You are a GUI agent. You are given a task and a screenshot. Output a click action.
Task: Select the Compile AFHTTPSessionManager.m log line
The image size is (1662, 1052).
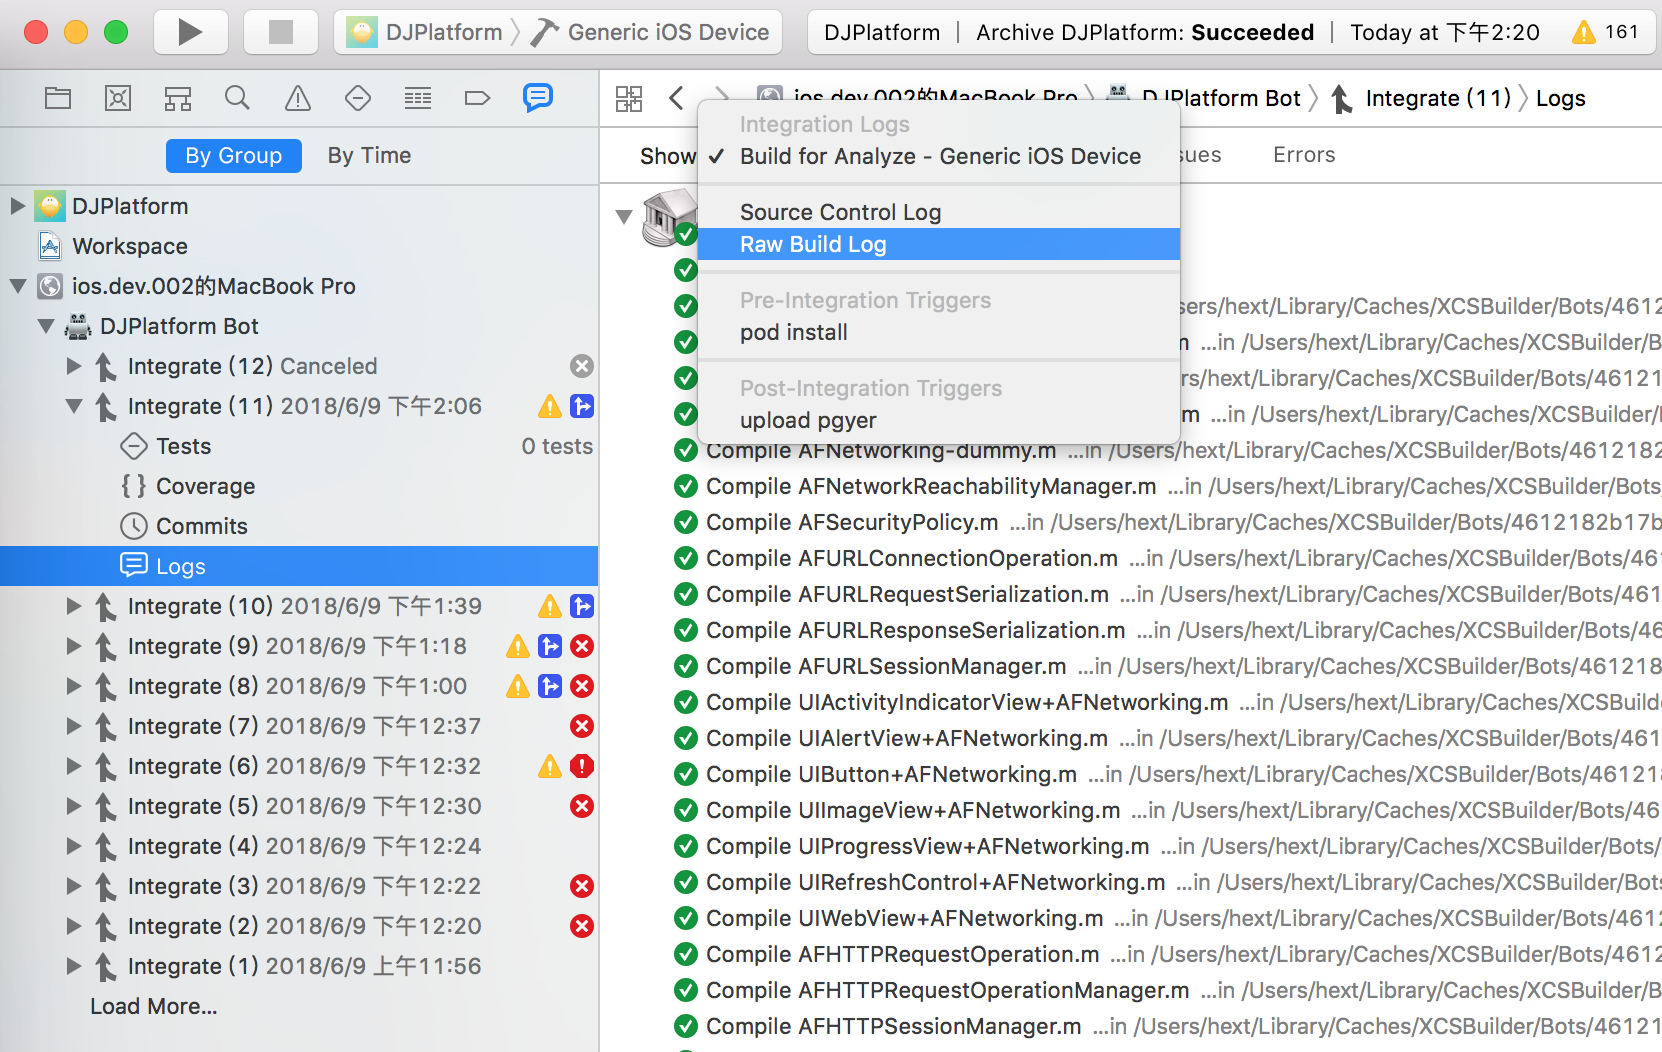(x=1167, y=1026)
